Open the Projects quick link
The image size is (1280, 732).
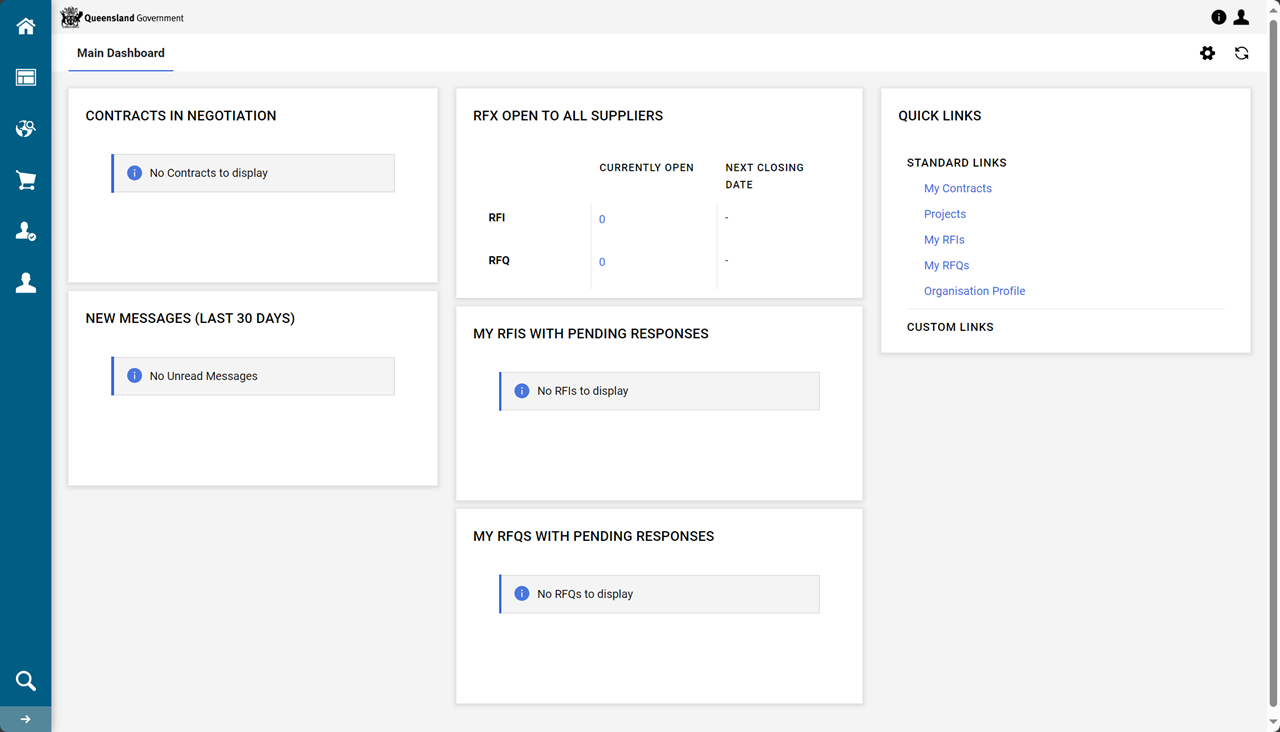point(945,214)
